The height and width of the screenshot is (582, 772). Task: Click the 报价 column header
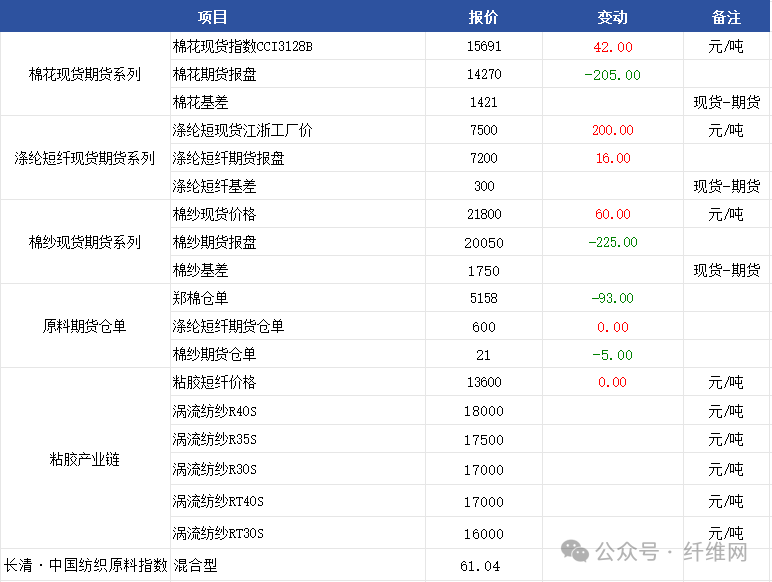coord(483,17)
